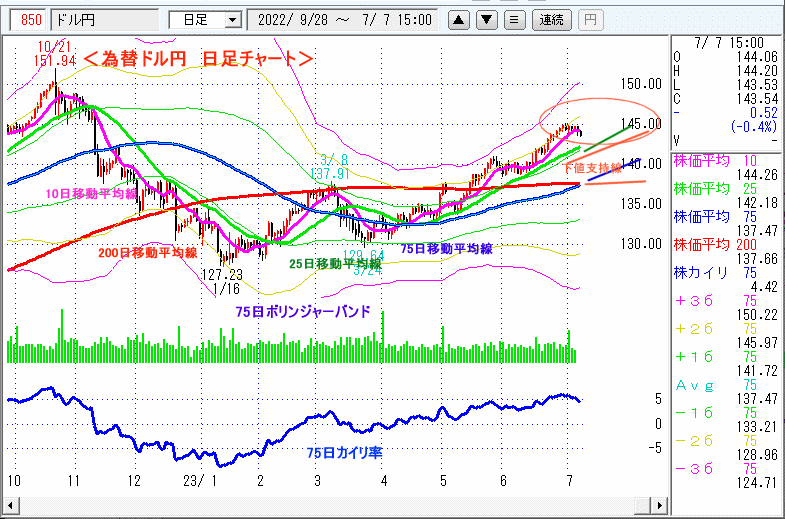
Task: Click the 円 button
Action: click(591, 20)
